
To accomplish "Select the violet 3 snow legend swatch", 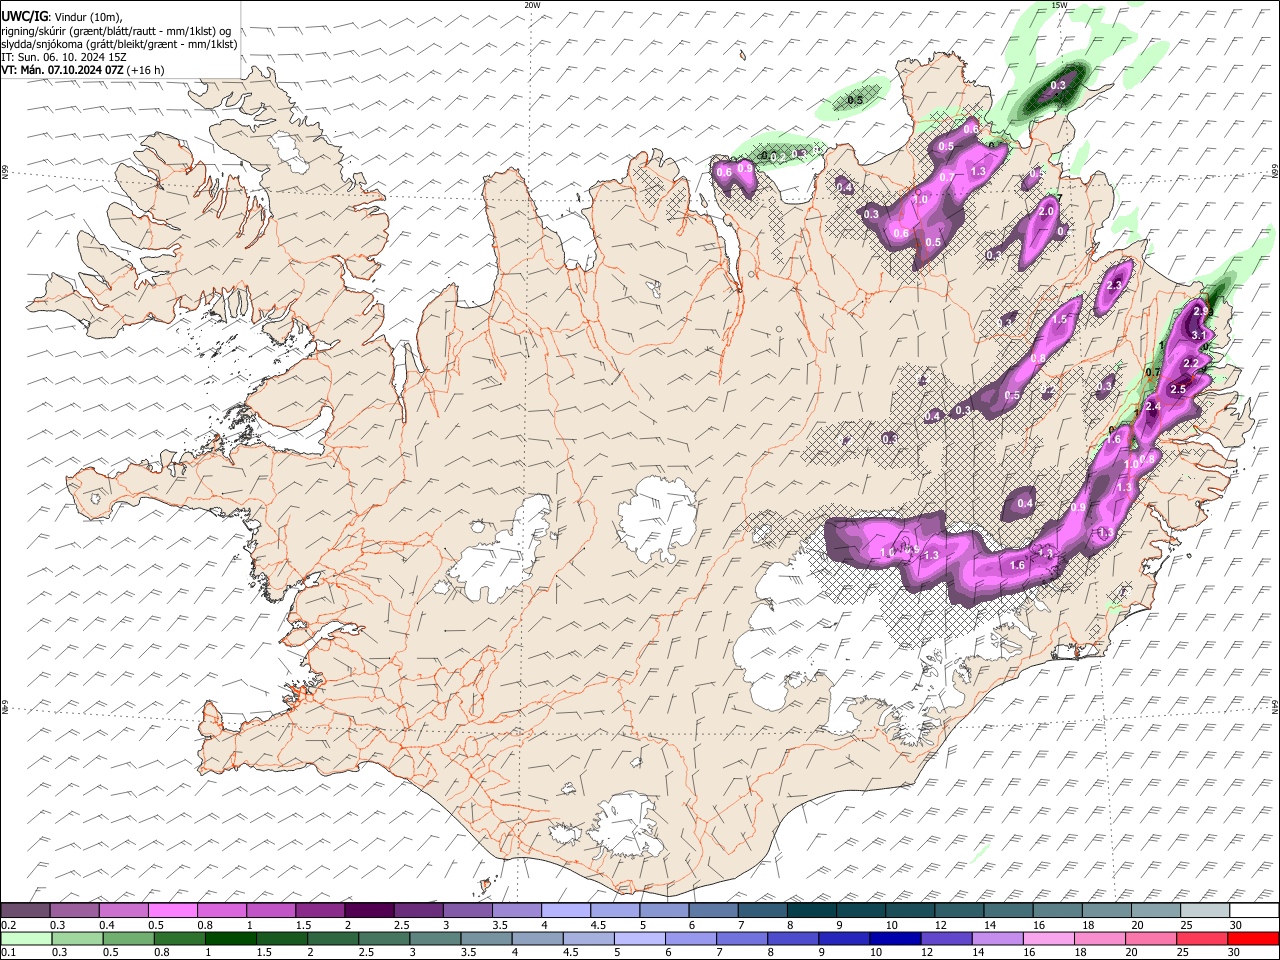I will pos(466,911).
